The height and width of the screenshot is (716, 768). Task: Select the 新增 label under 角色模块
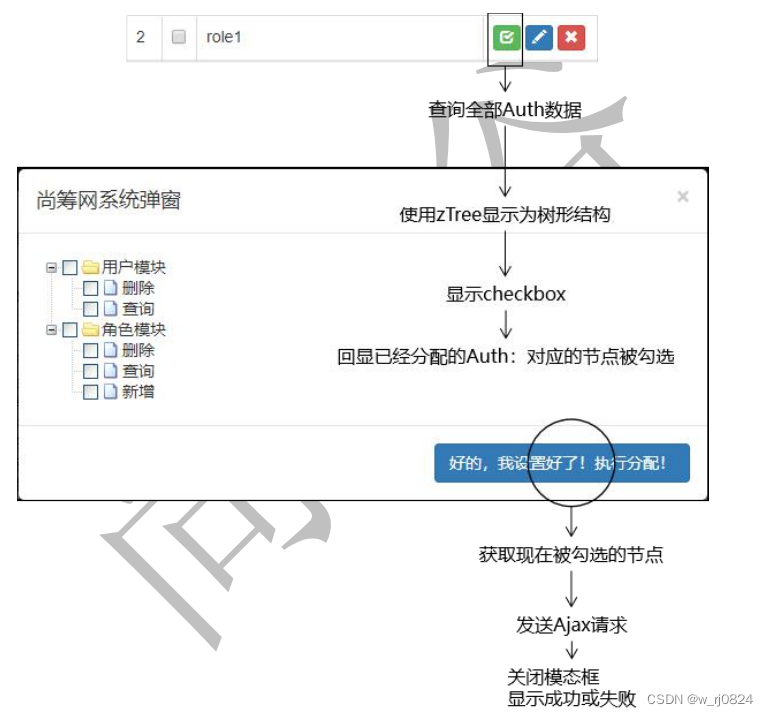[138, 392]
